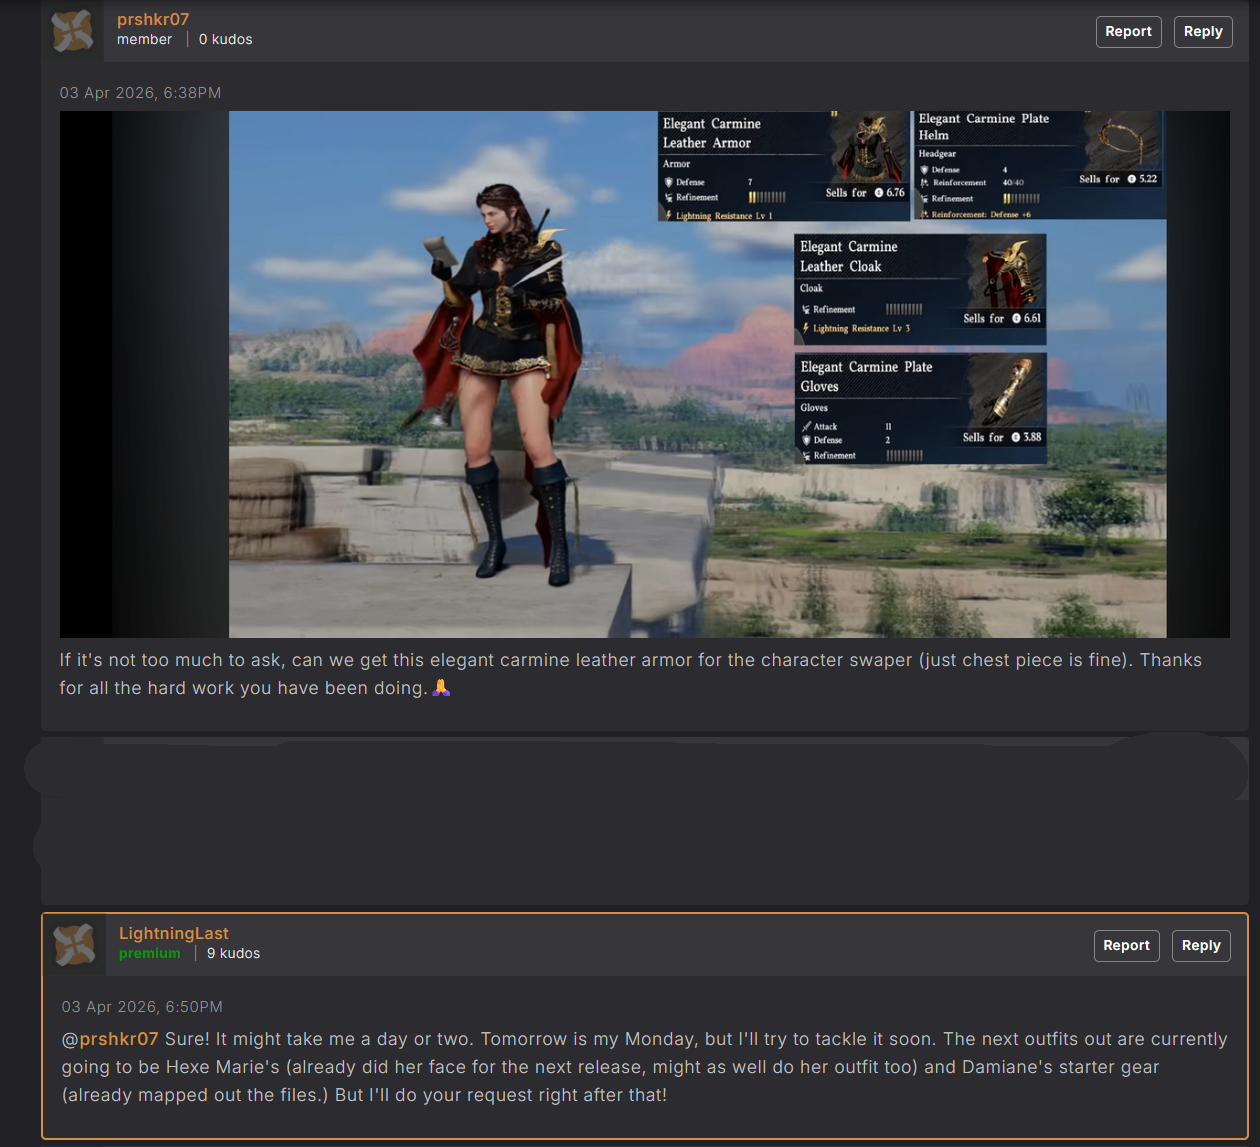Image resolution: width=1260 pixels, height=1147 pixels.
Task: Click the 'Sells for 6.76' price text
Action: tap(865, 192)
